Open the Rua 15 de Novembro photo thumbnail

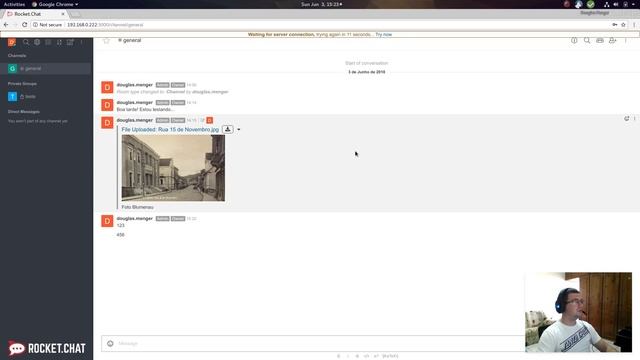click(x=173, y=168)
